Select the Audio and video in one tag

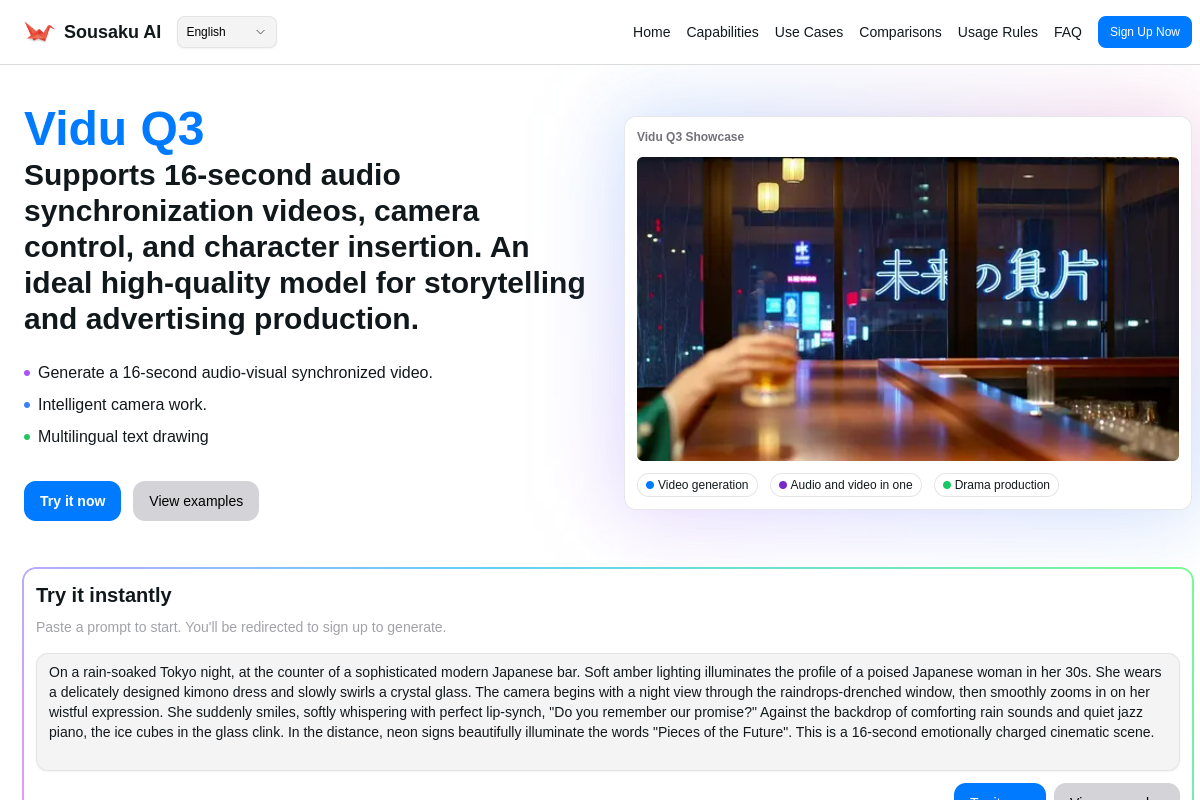845,485
